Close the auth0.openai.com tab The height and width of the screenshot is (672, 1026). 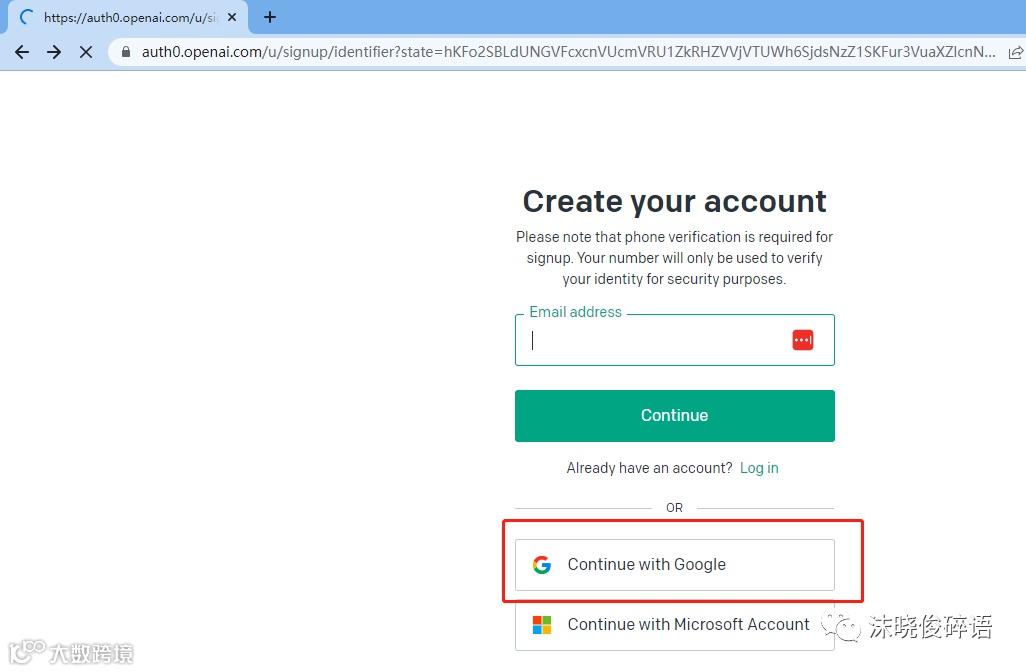click(232, 18)
